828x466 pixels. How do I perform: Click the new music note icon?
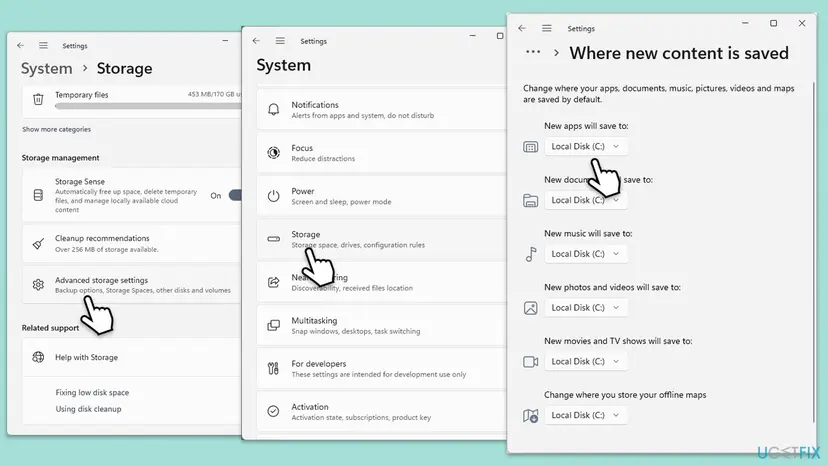coord(531,254)
